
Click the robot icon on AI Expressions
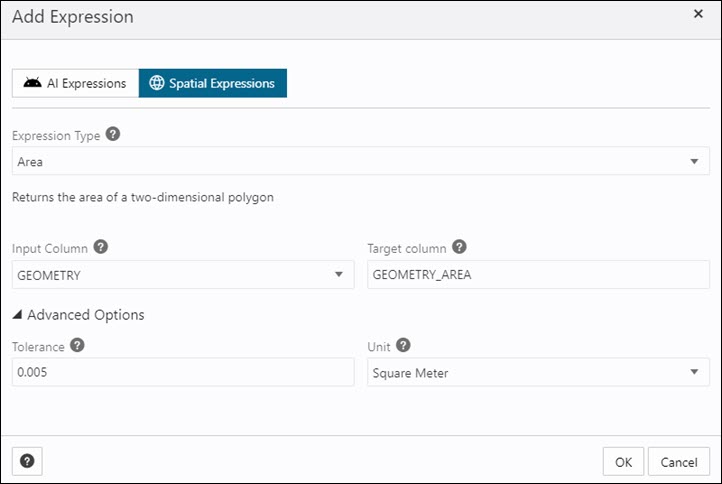33,83
